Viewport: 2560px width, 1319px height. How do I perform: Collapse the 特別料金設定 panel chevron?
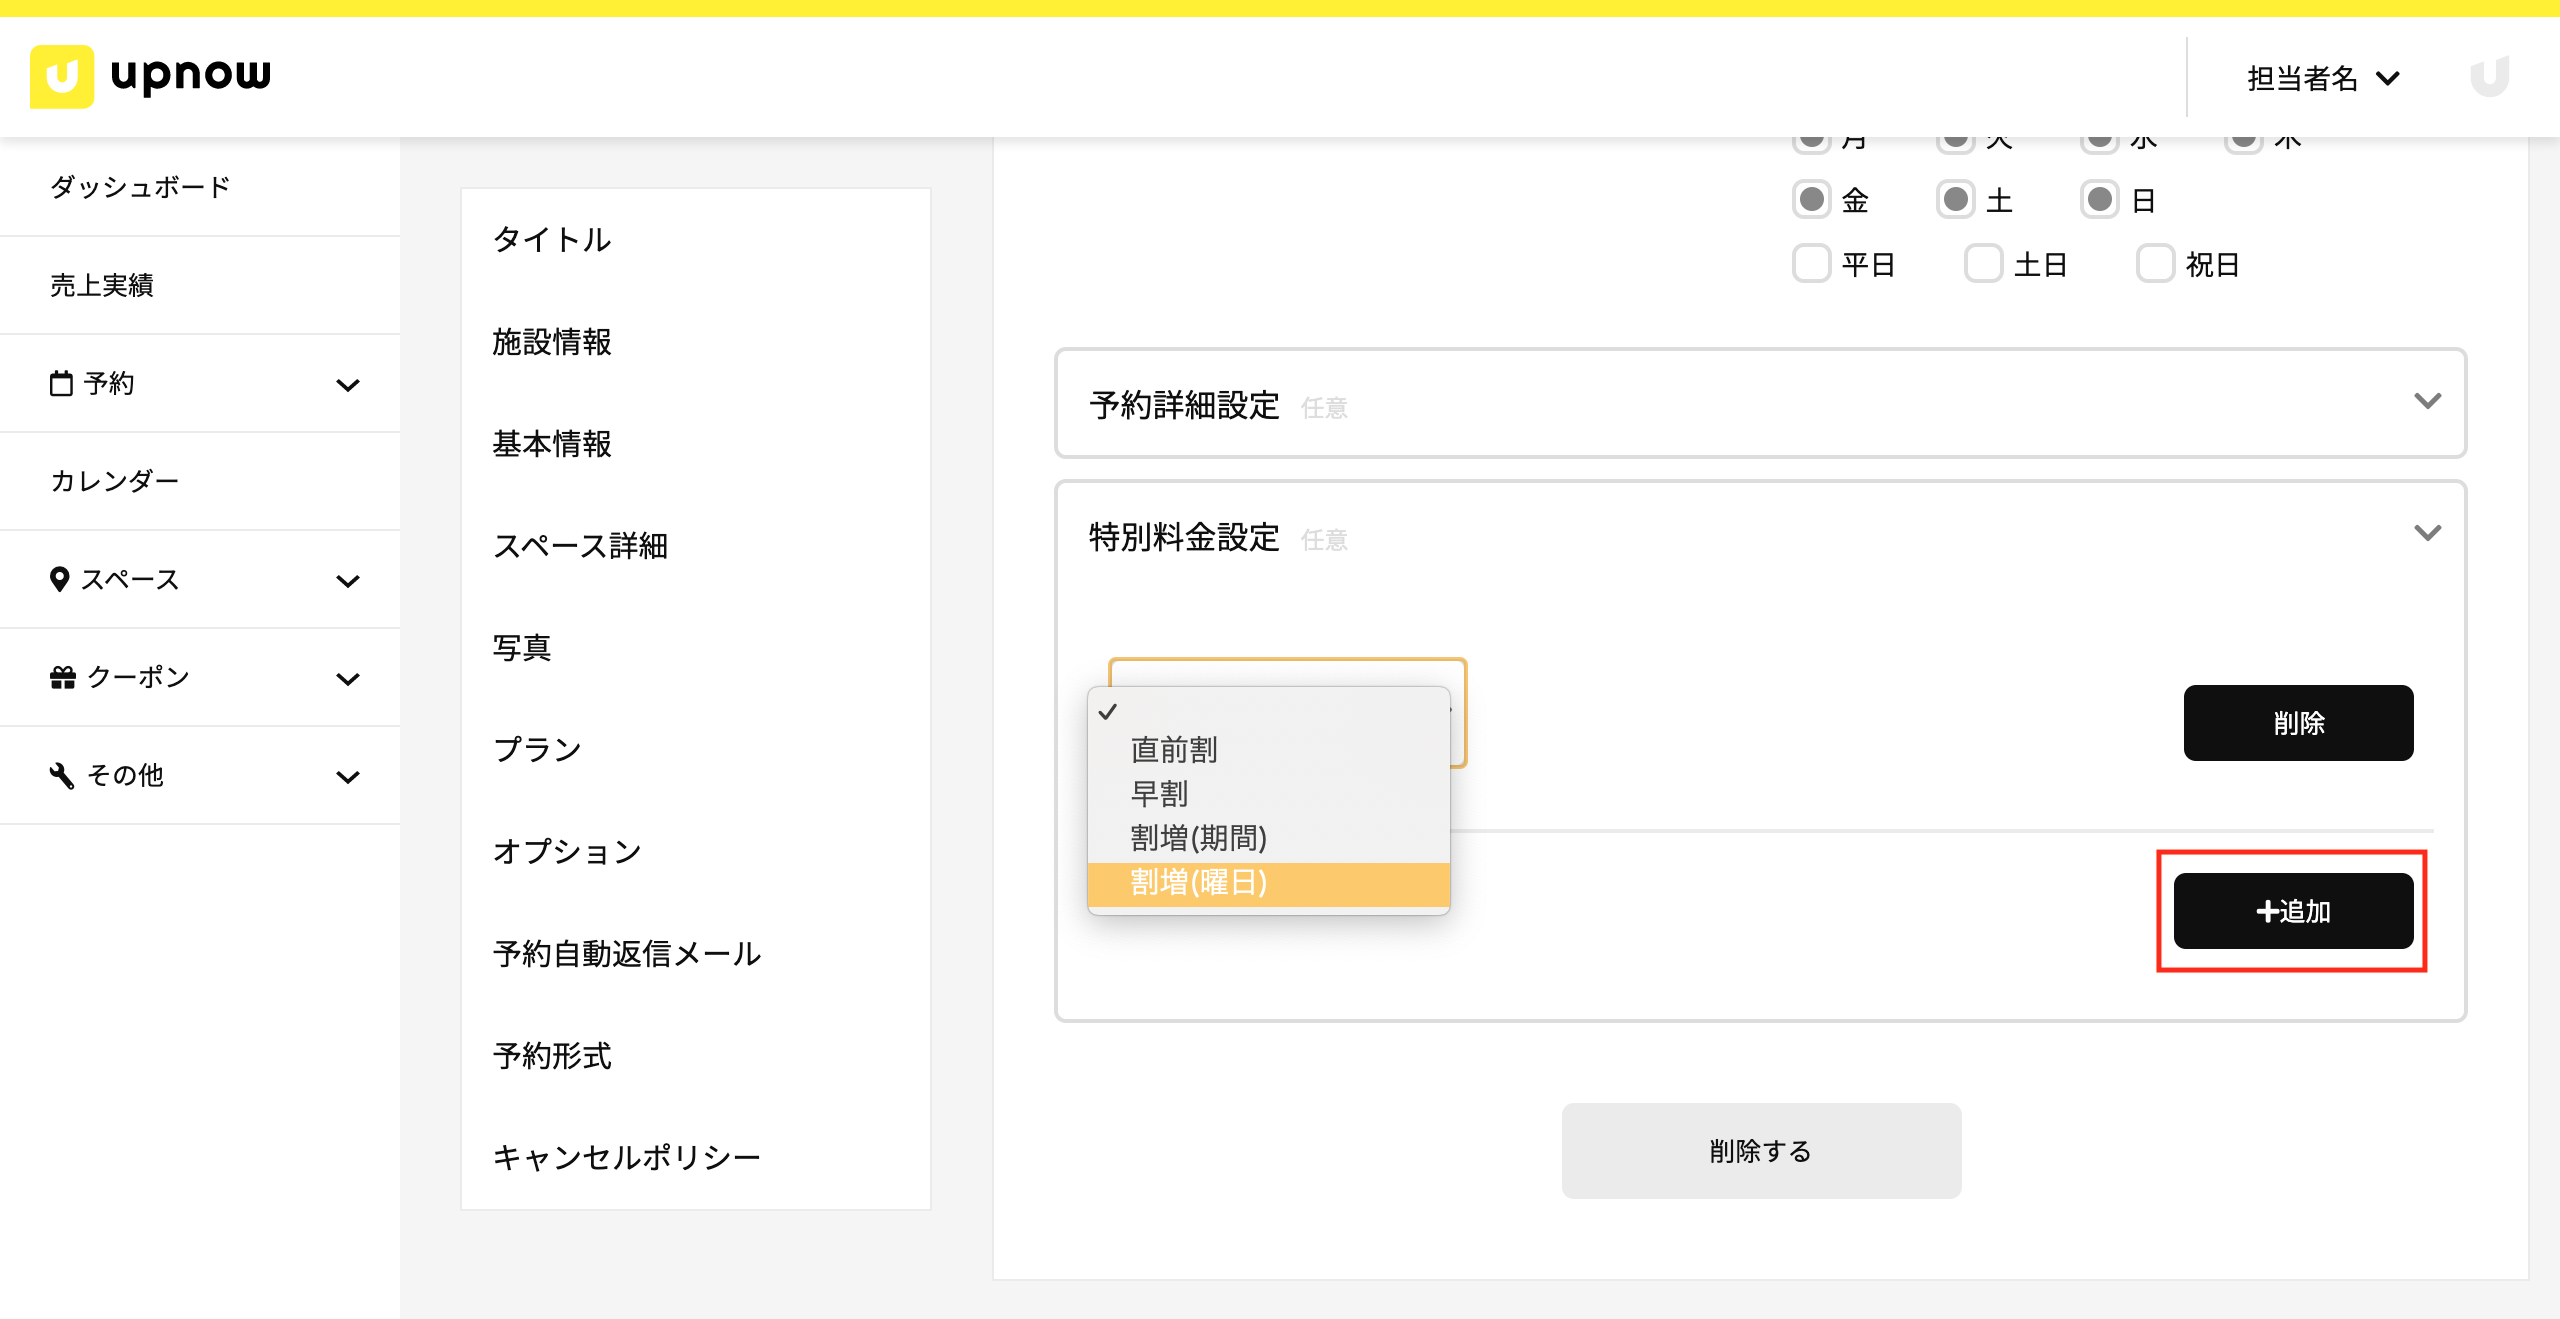click(x=2428, y=533)
